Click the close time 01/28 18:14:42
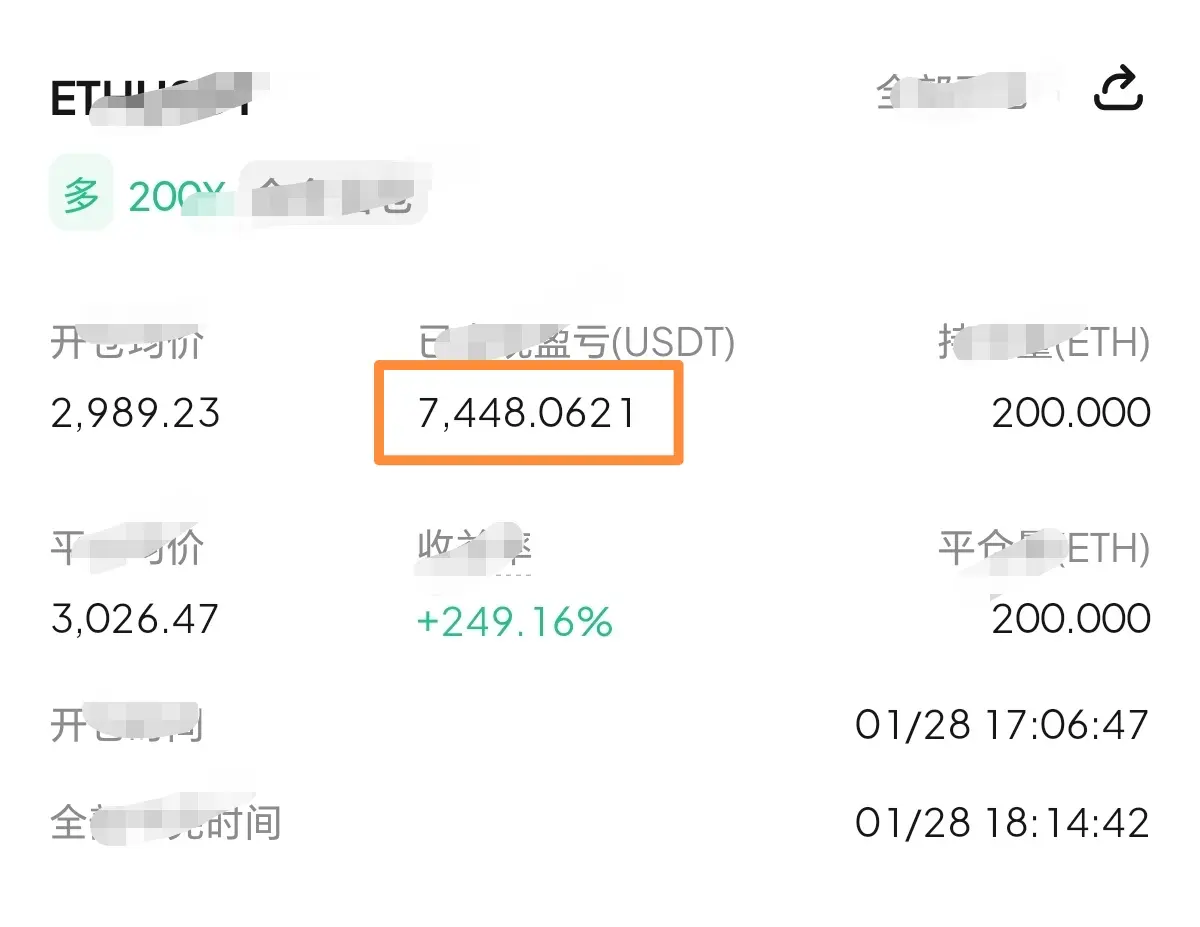The image size is (1200, 927). coord(1001,823)
